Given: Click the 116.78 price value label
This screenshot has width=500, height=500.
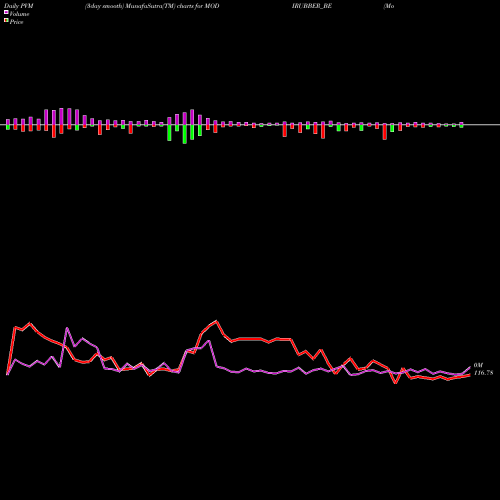Looking at the screenshot, I should pyautogui.click(x=483, y=373).
